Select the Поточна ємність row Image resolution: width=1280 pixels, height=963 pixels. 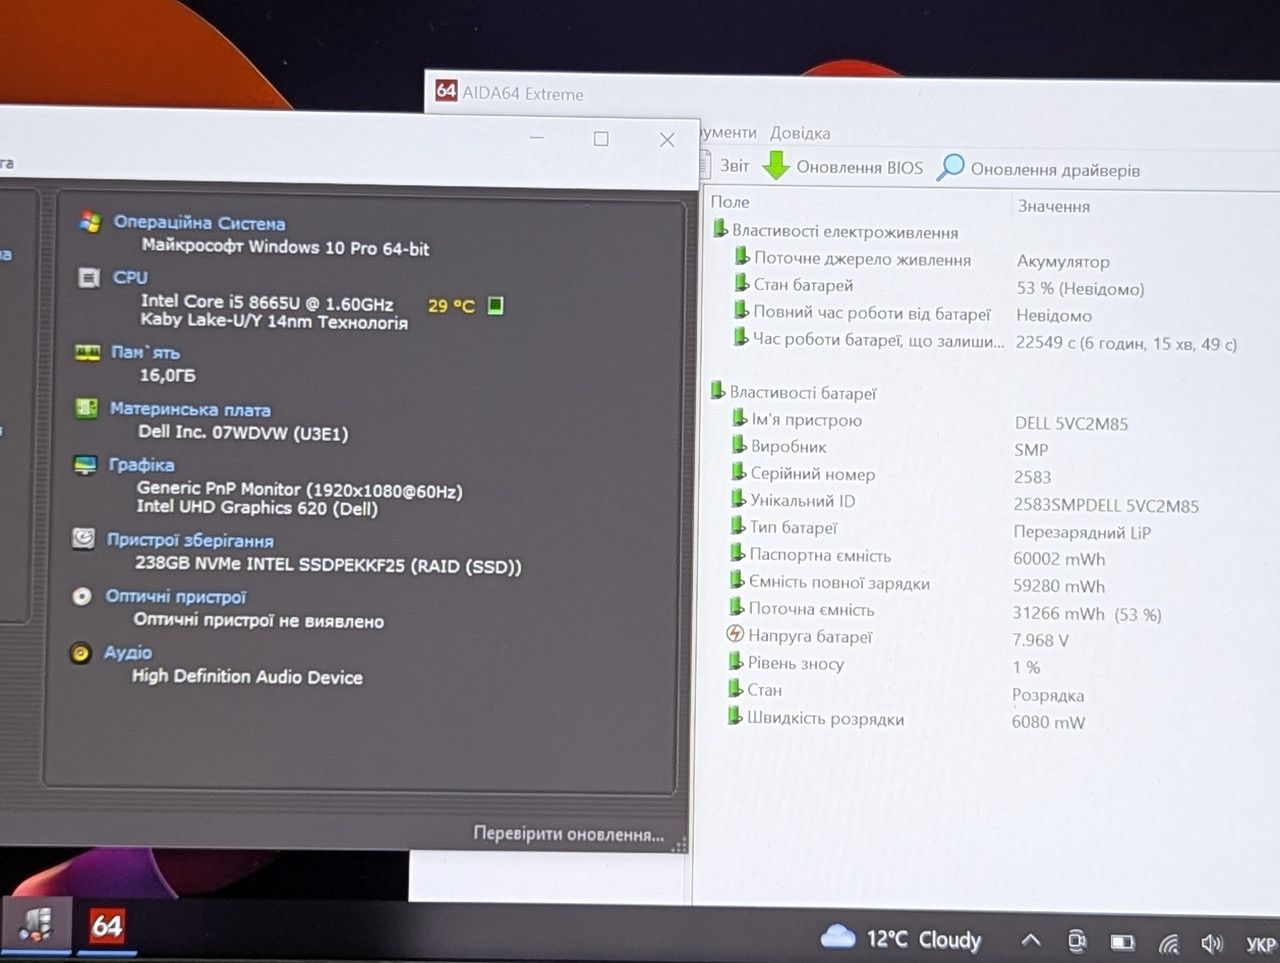coord(811,609)
